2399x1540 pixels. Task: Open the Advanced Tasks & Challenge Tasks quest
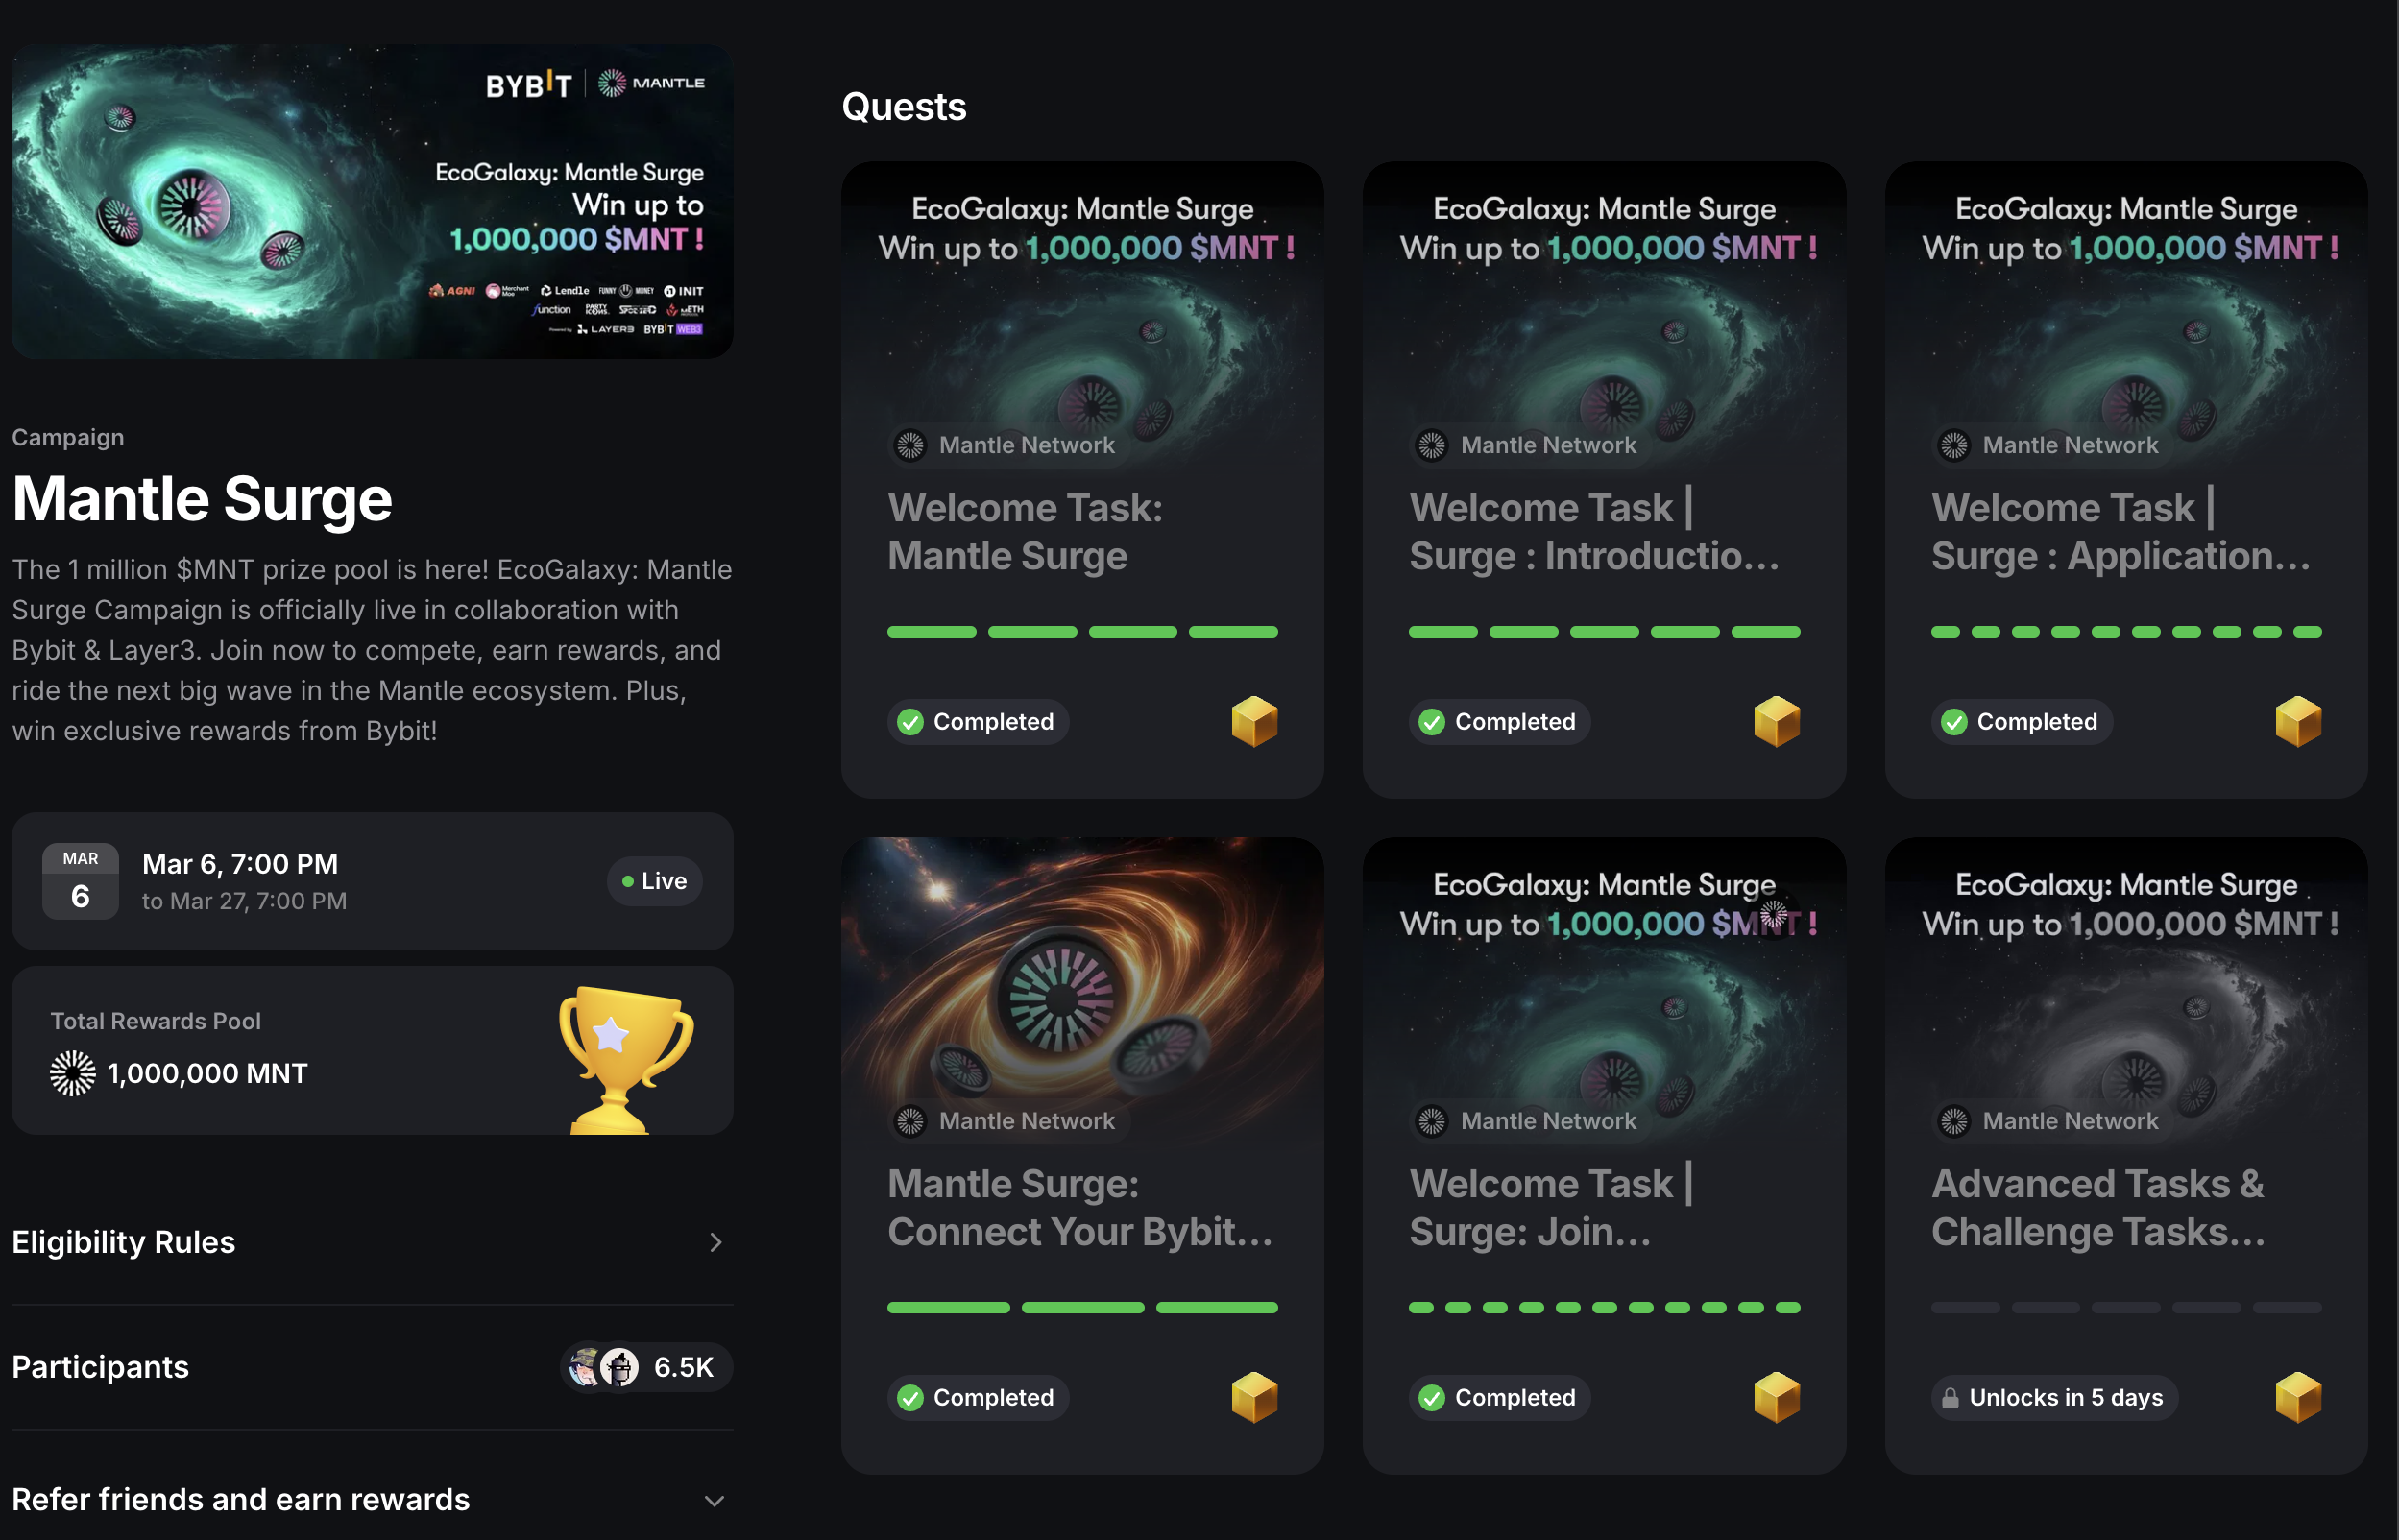click(x=2097, y=1208)
